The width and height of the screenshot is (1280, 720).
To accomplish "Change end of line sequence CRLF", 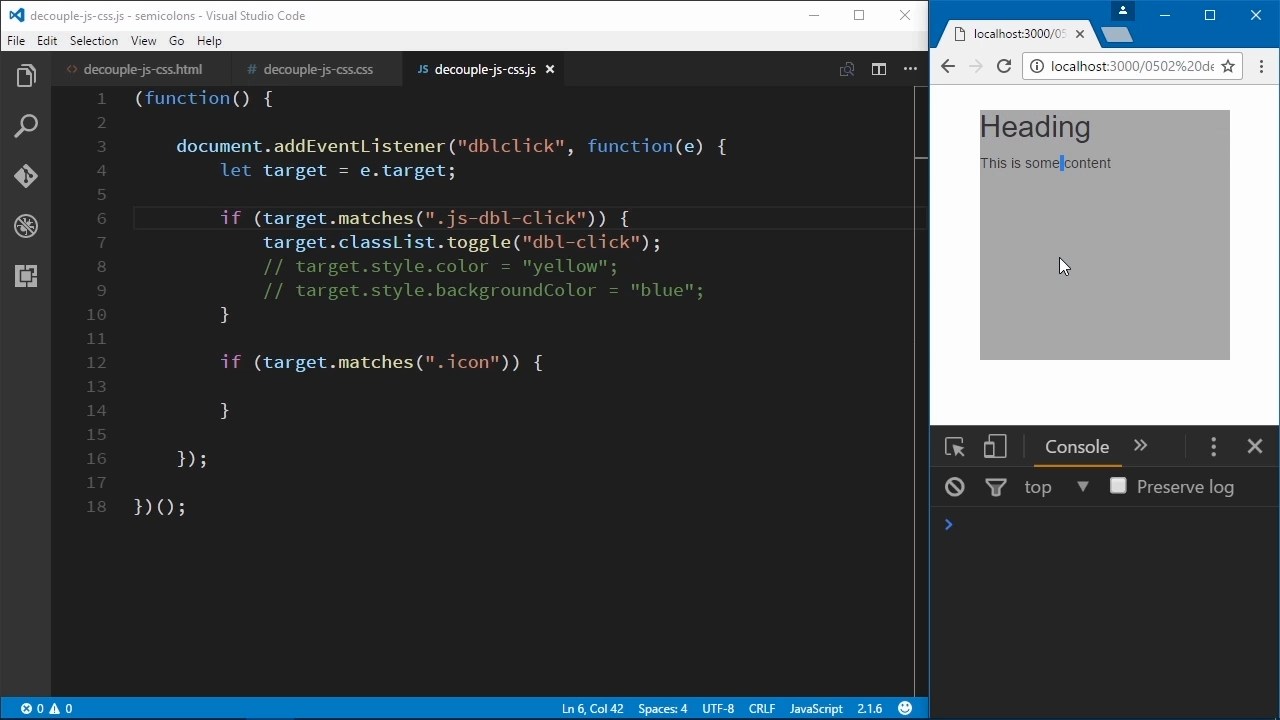I will 762,708.
